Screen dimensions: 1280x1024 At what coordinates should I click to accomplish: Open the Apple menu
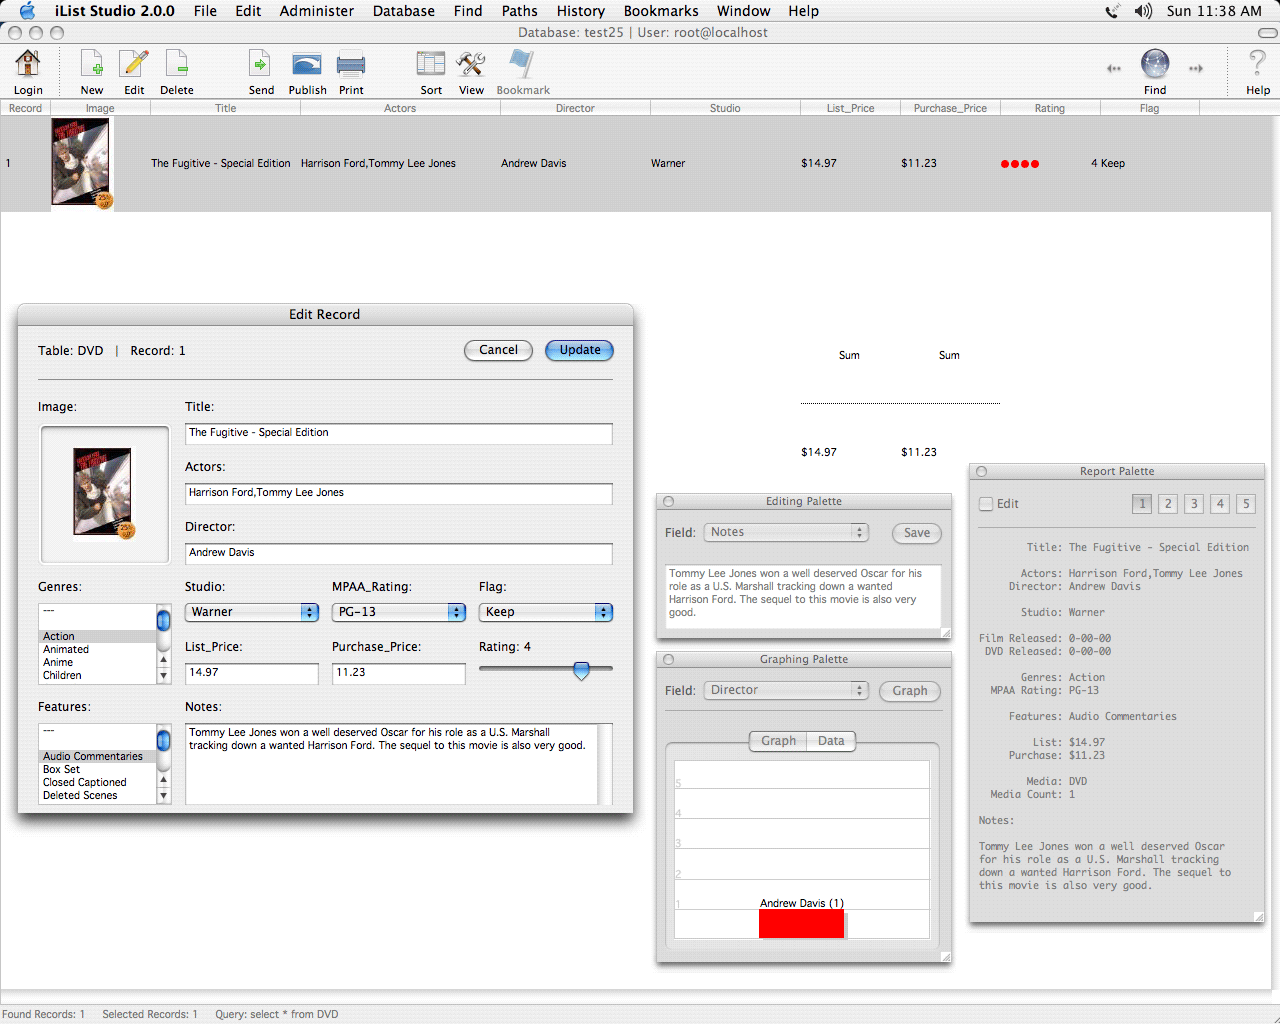tap(27, 11)
